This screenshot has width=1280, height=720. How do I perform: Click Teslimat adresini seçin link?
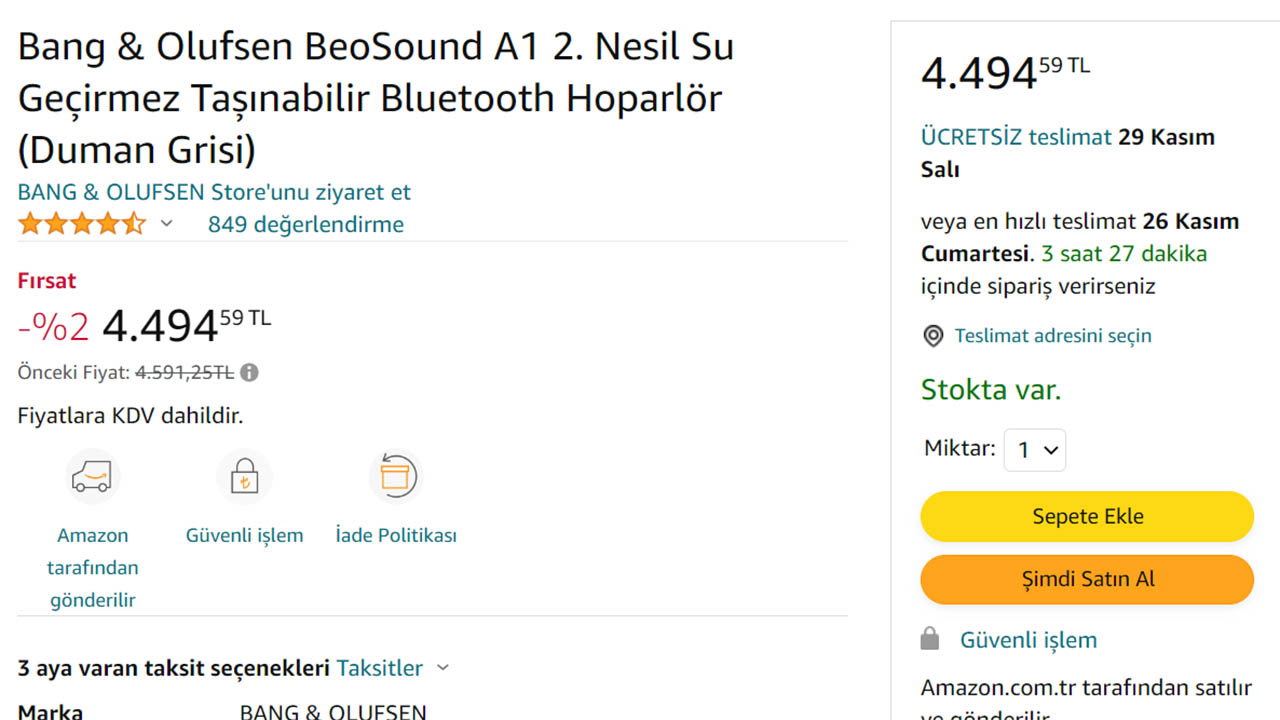tap(1051, 336)
